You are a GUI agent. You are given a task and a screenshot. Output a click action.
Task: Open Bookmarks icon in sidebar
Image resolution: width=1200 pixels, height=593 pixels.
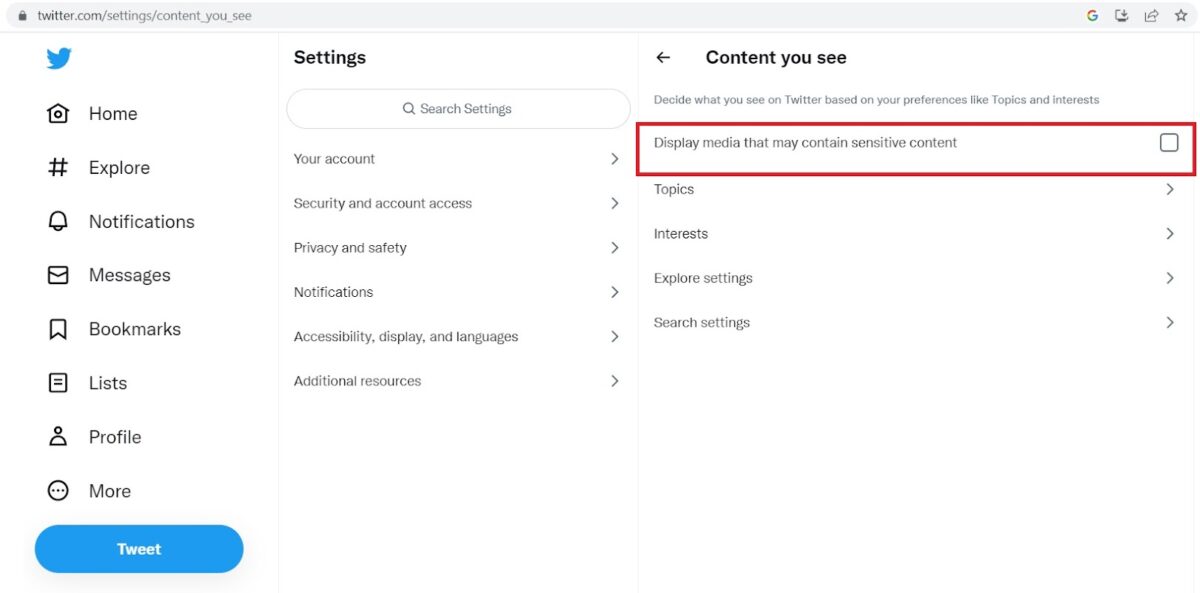point(58,329)
